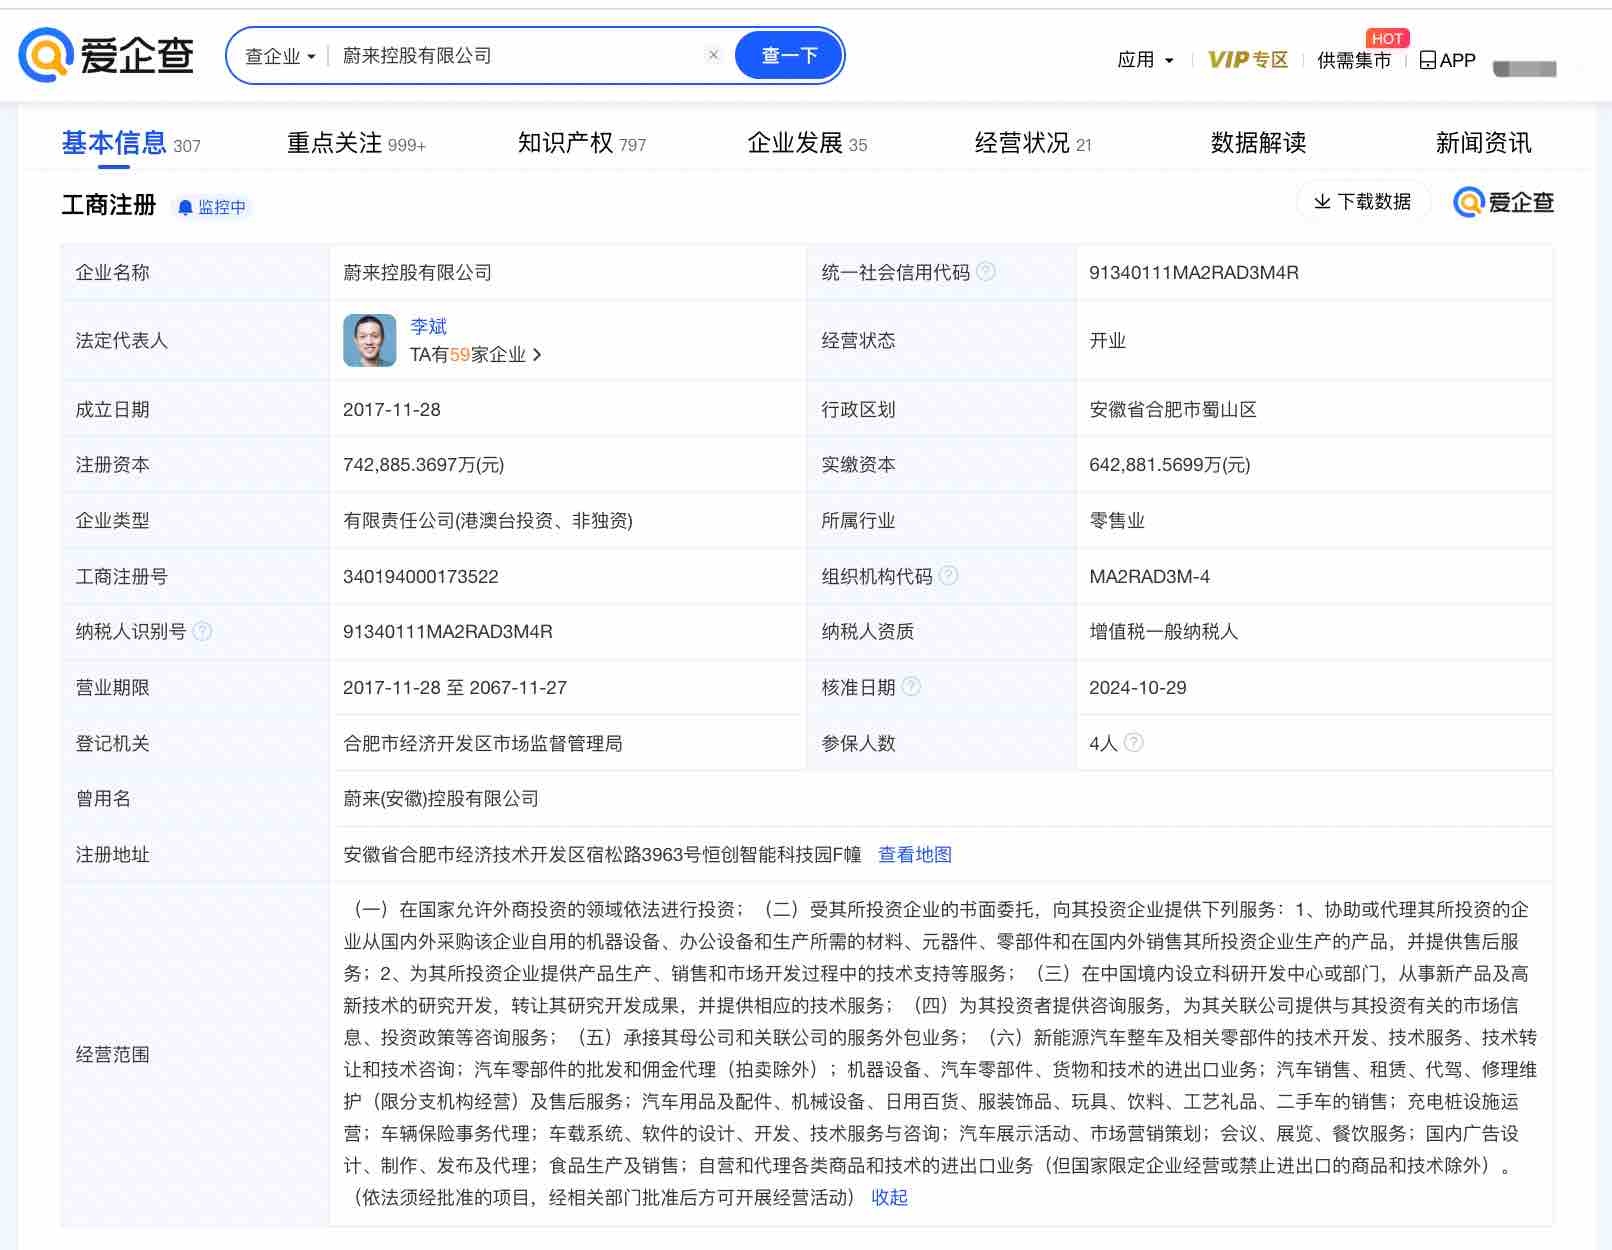Screen dimensions: 1612x1250
Task: Go to the 新闻资讯 tab
Action: tap(1483, 143)
